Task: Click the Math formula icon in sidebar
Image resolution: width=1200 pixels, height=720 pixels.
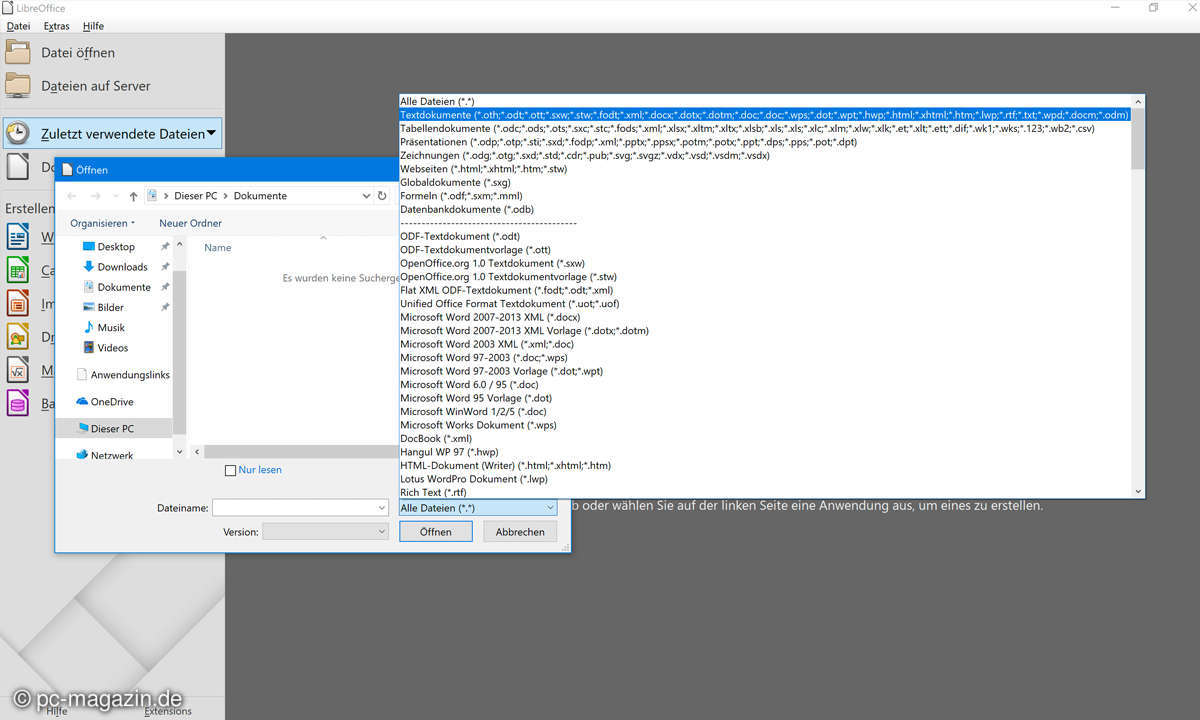Action: point(18,370)
